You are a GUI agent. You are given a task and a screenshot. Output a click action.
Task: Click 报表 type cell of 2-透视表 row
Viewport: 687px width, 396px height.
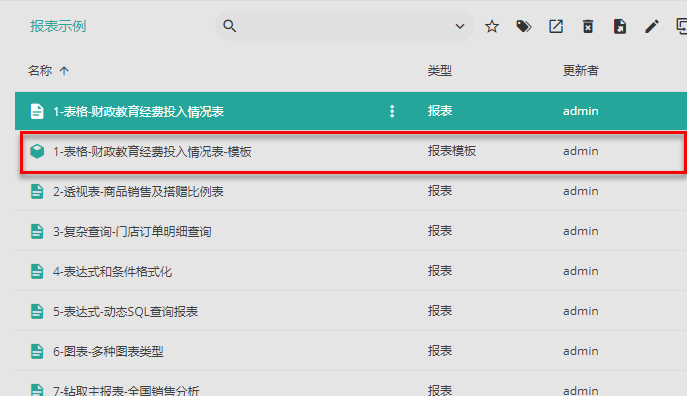pyautogui.click(x=439, y=191)
